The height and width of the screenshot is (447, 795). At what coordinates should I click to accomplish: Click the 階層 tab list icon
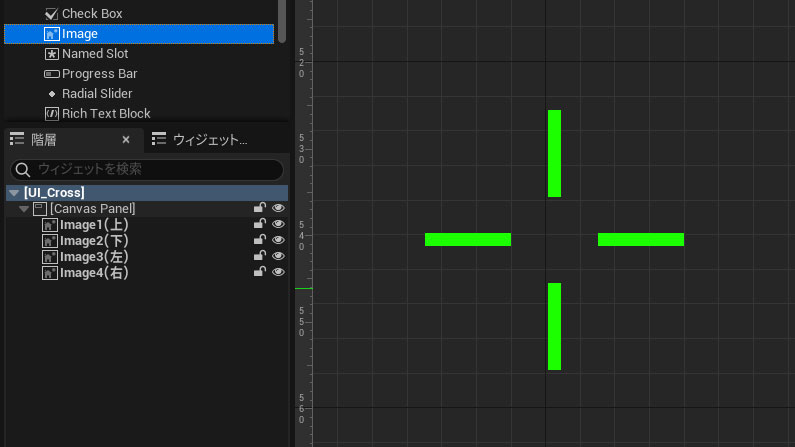click(17, 139)
